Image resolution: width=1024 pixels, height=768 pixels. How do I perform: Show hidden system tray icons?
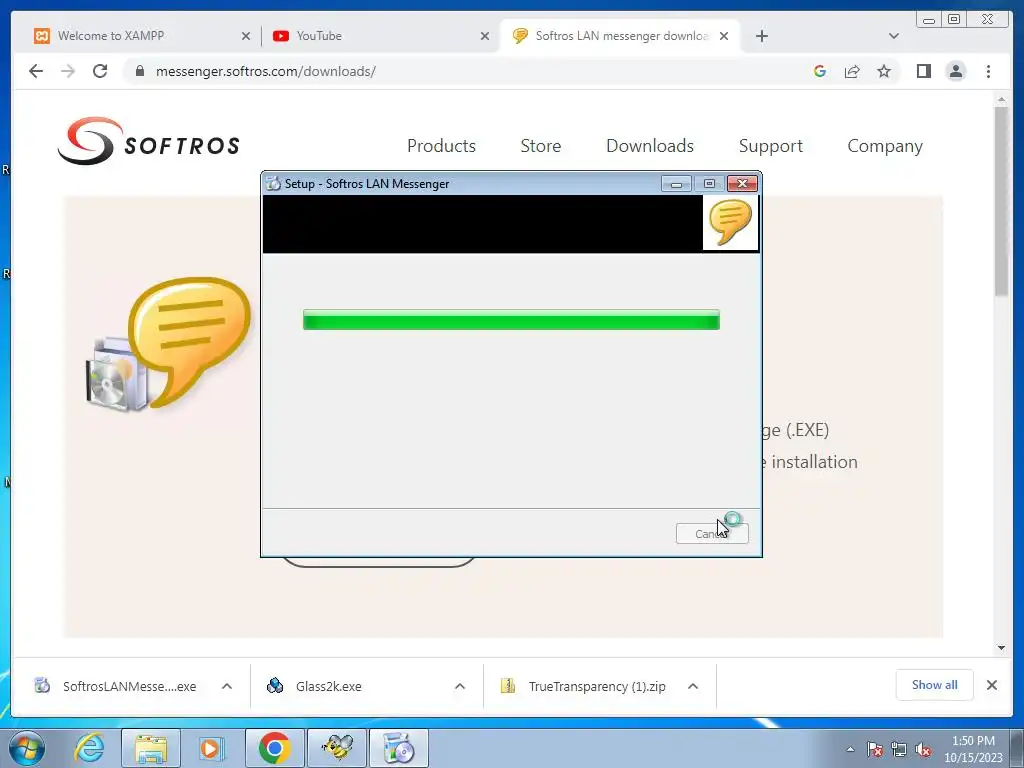point(850,750)
